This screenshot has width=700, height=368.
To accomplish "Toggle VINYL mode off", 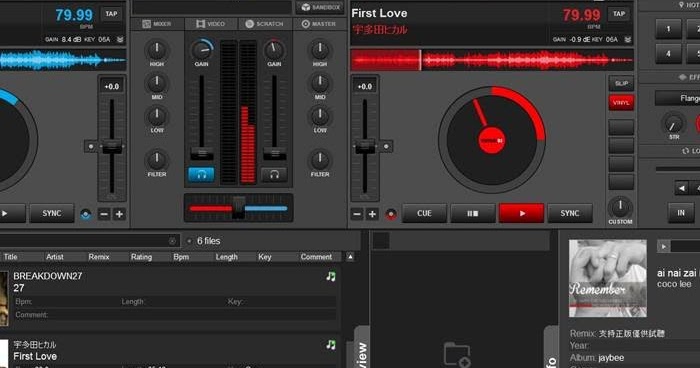I will click(x=621, y=103).
